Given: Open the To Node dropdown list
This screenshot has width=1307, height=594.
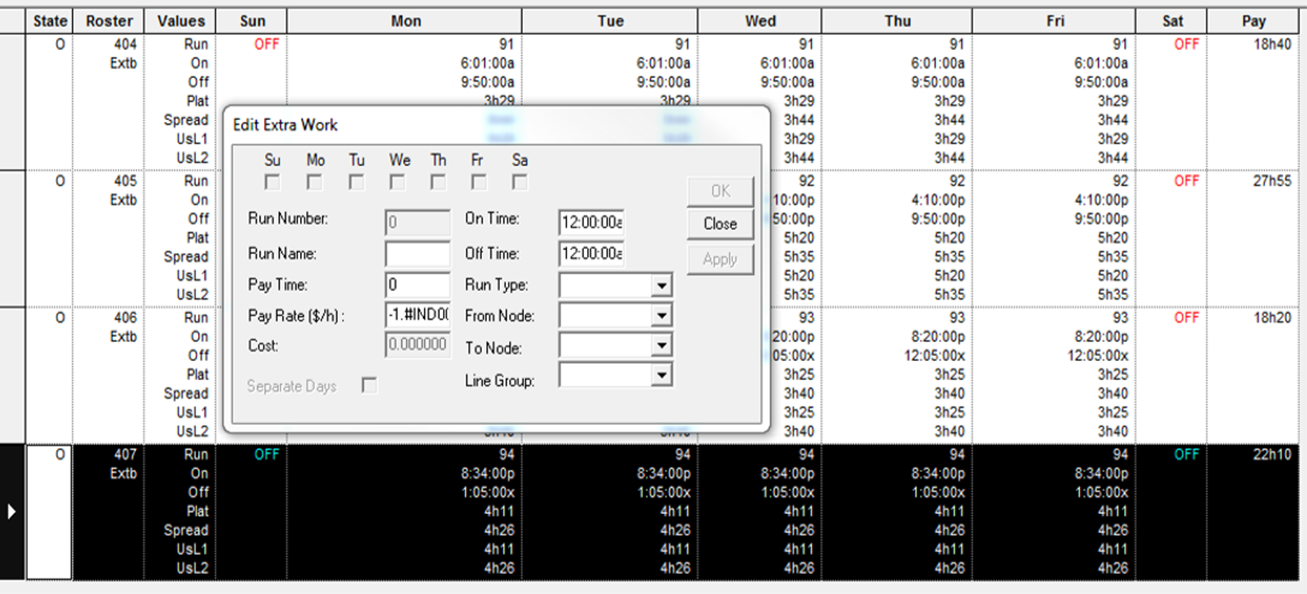Looking at the screenshot, I should (x=660, y=347).
